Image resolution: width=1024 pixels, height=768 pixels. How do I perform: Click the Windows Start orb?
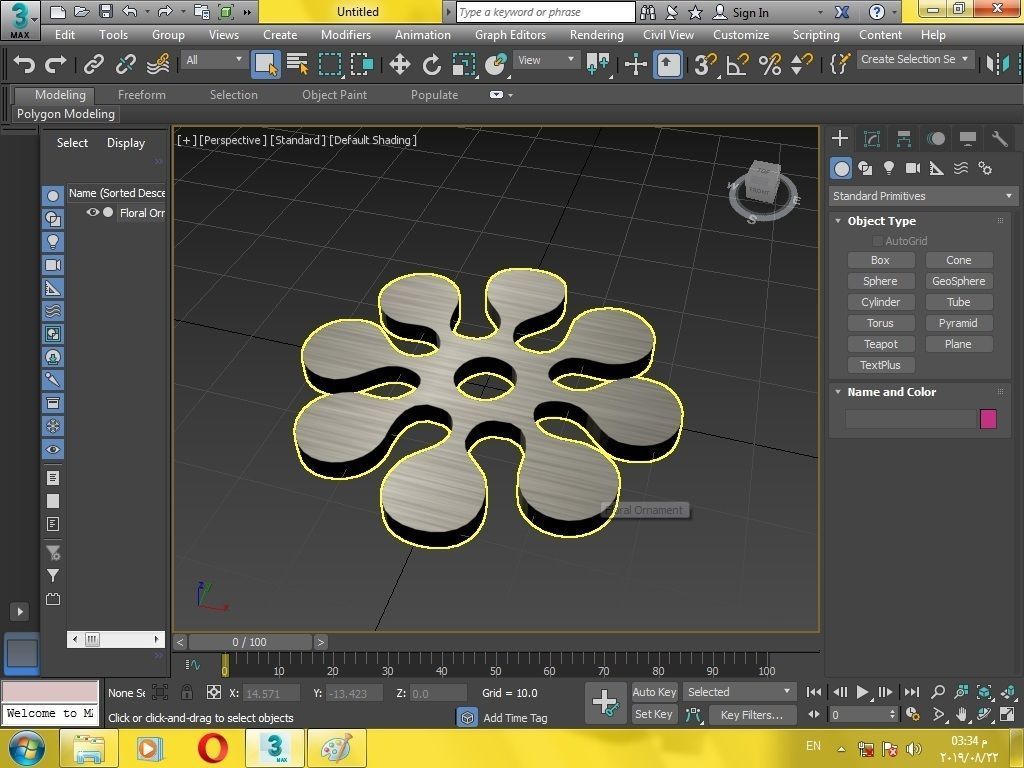(26, 748)
